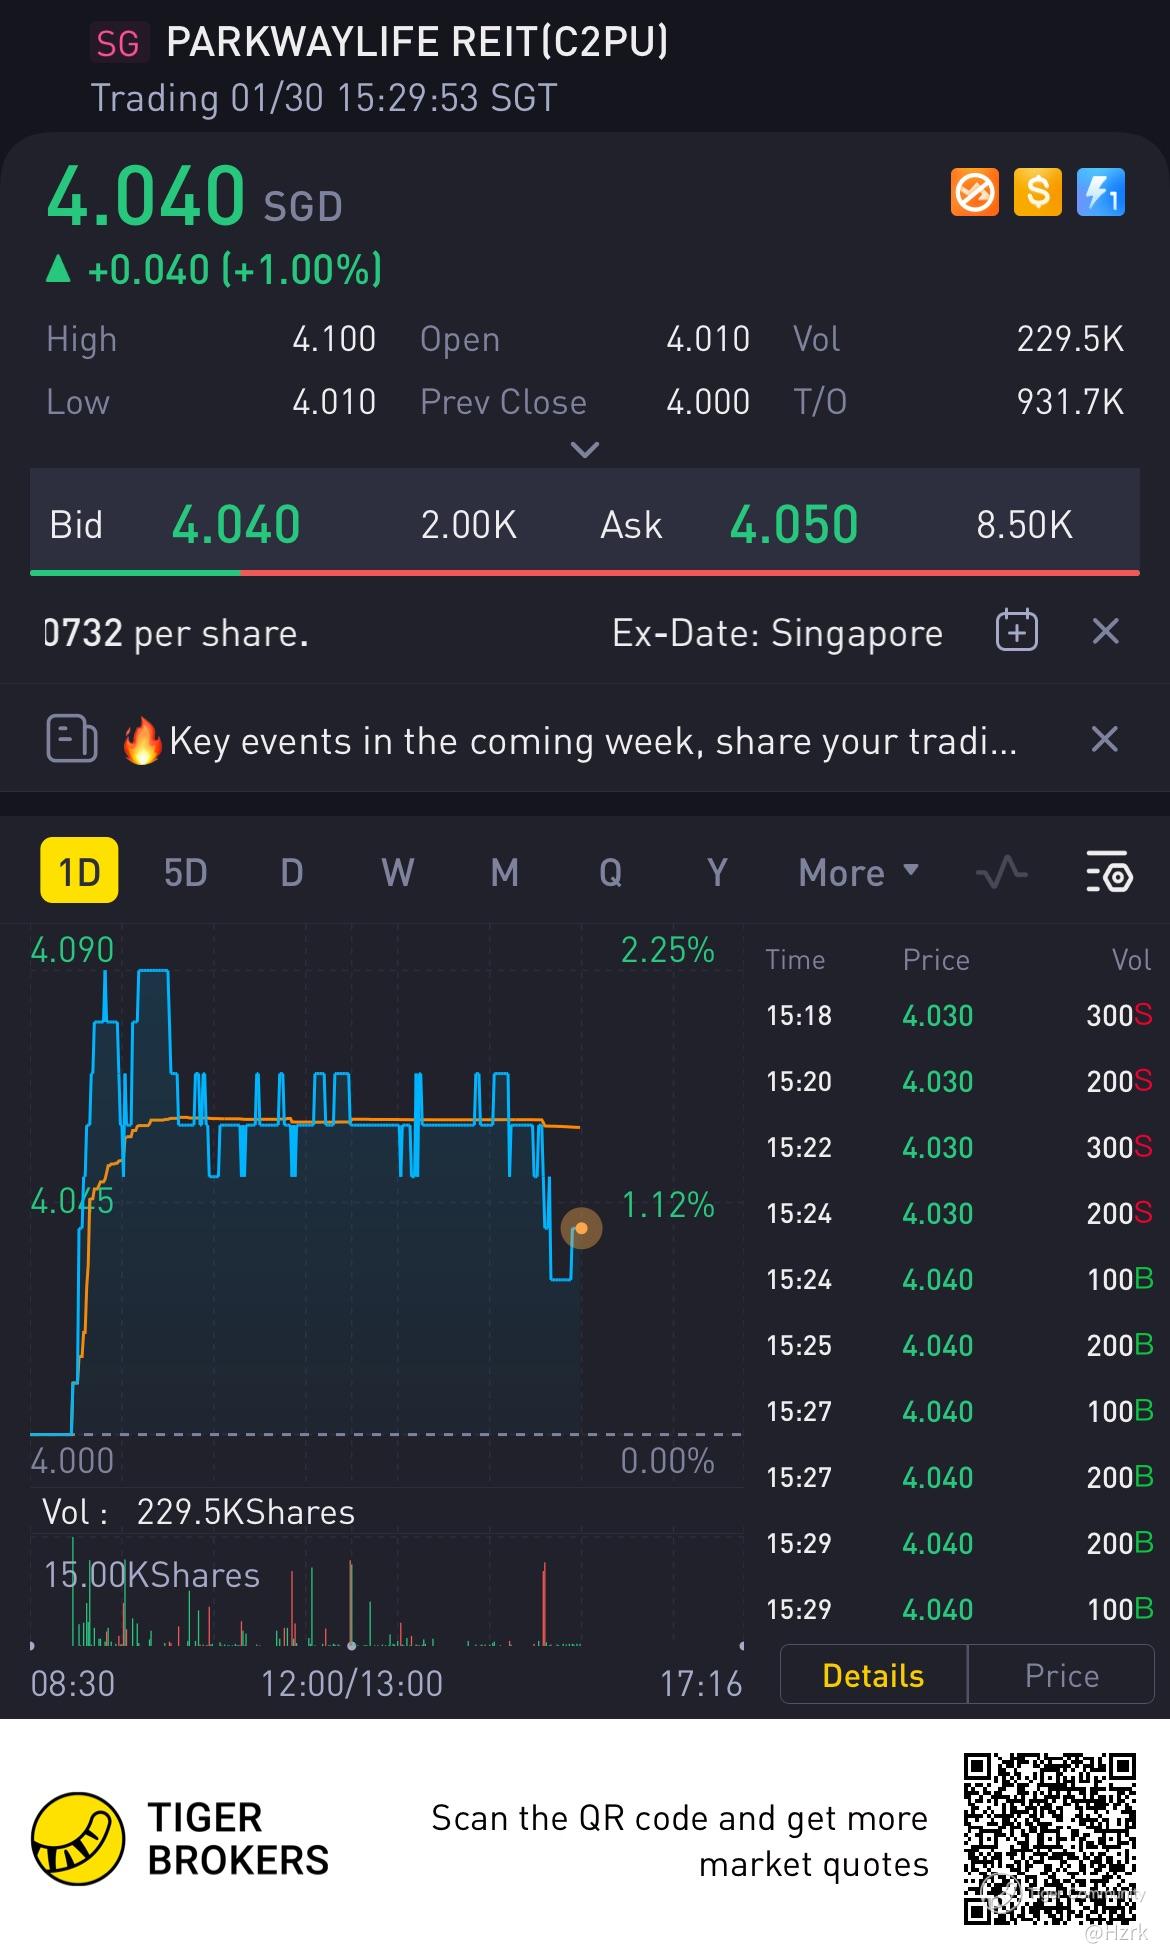Switch the chart to 5D view

click(x=185, y=872)
